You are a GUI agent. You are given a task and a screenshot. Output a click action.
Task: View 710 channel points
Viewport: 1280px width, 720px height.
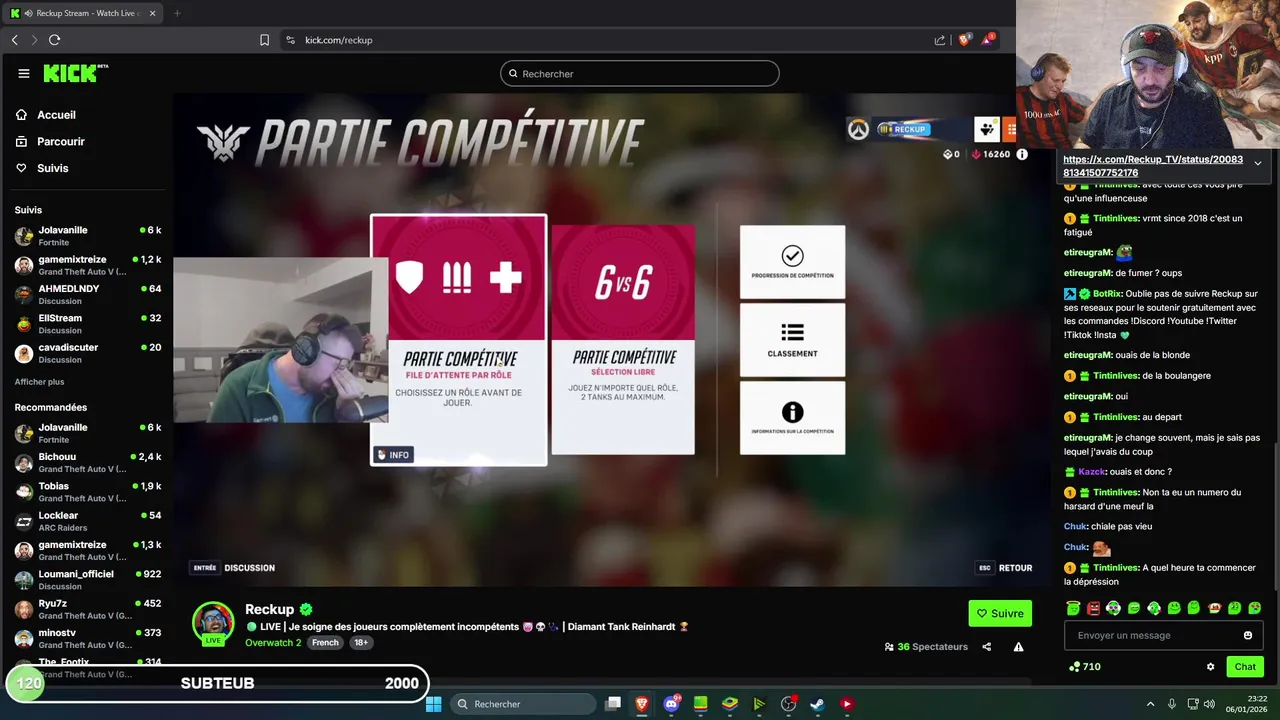1084,667
